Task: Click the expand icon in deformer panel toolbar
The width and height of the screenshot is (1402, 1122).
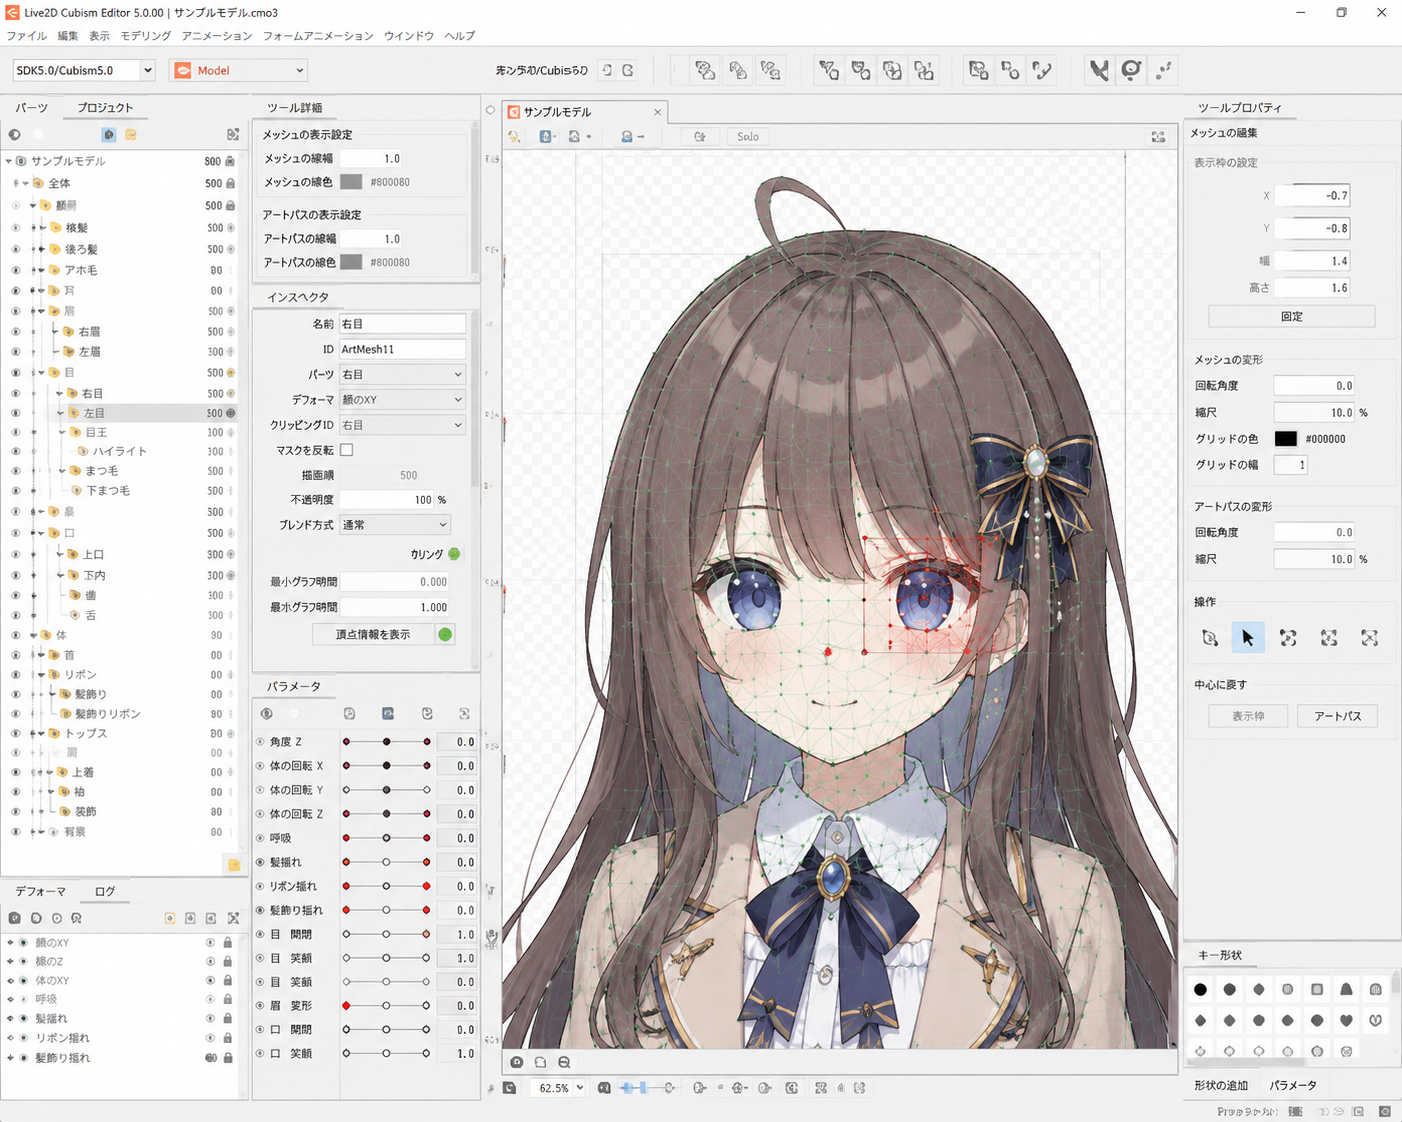Action: (233, 918)
